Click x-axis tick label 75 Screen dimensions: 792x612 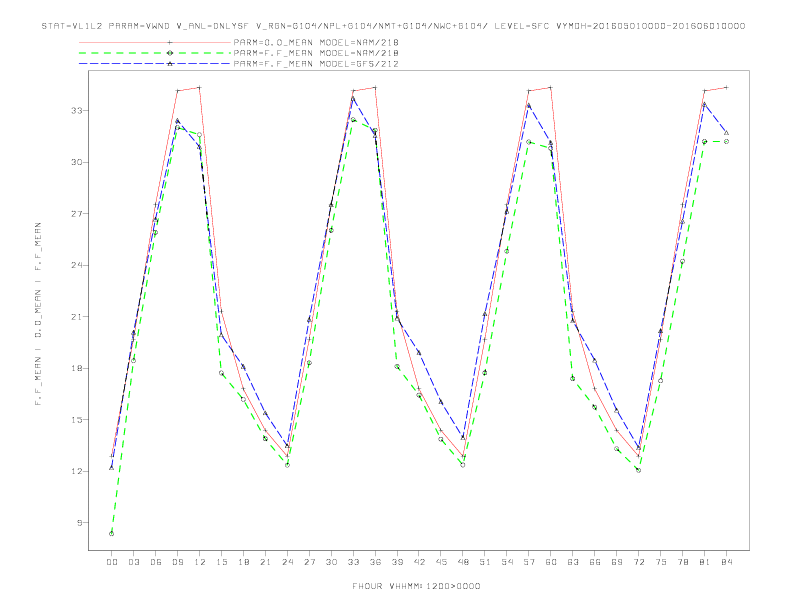[x=661, y=562]
